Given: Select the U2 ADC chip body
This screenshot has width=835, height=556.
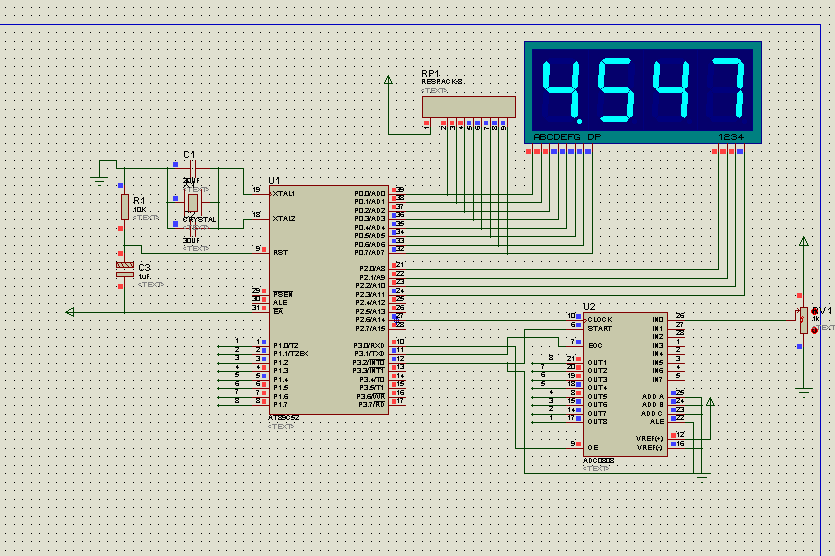Looking at the screenshot, I should pyautogui.click(x=625, y=384).
